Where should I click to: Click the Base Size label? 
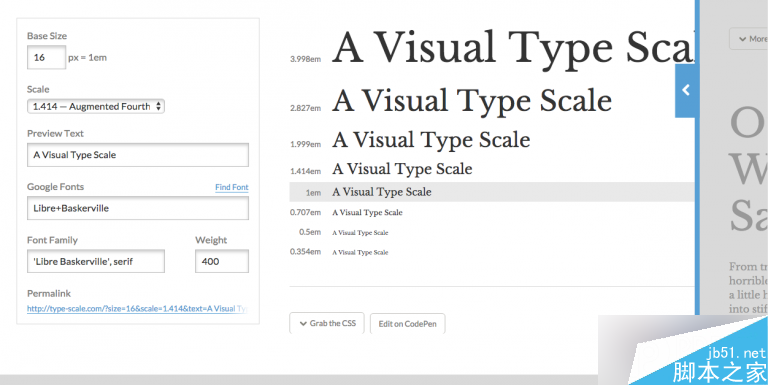point(47,36)
